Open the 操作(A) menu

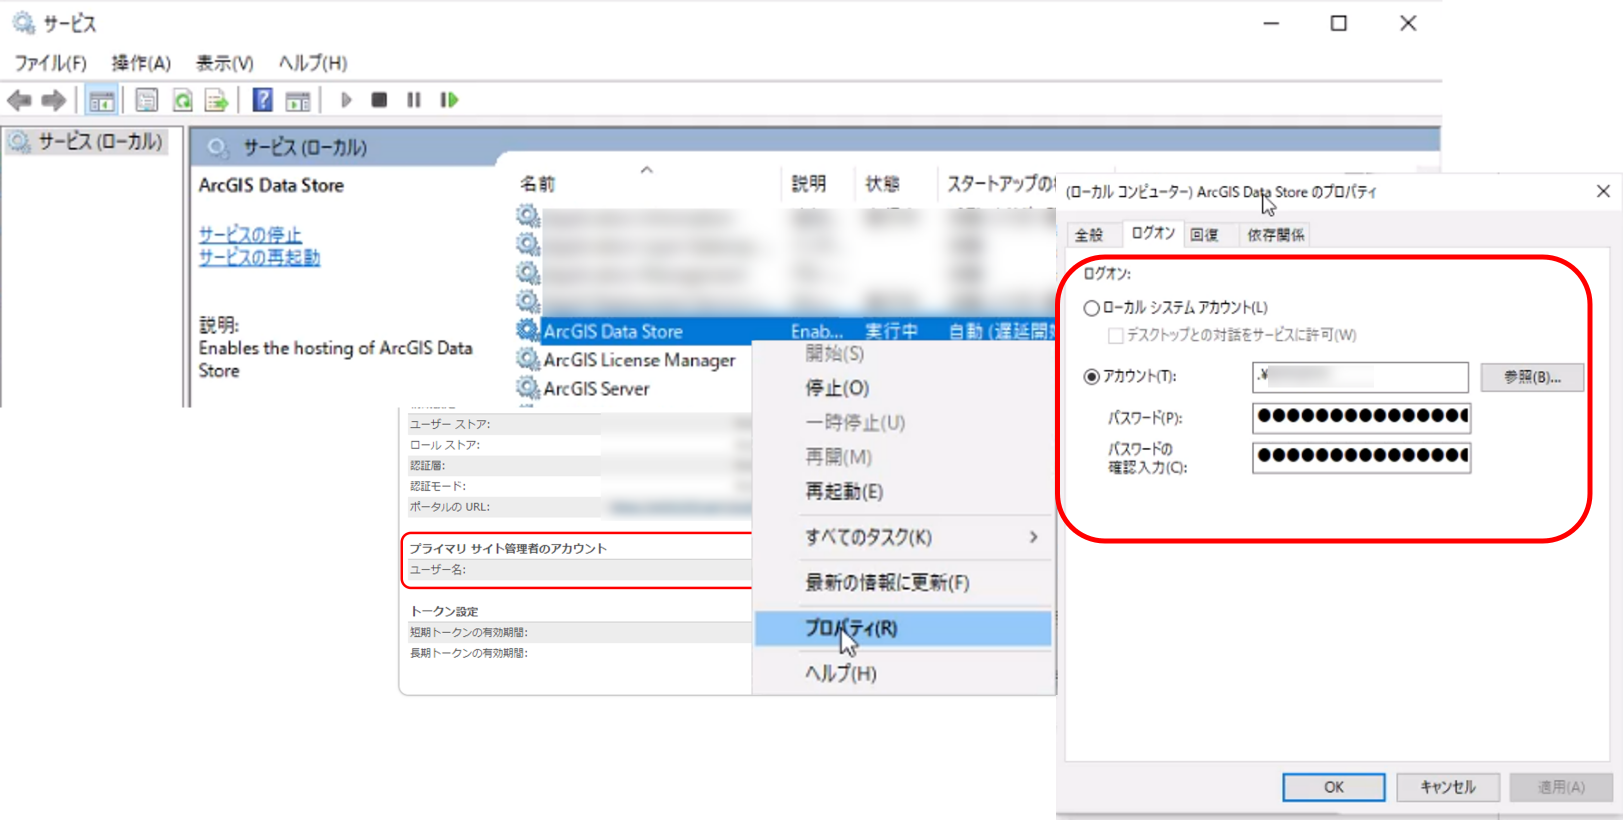coord(141,63)
